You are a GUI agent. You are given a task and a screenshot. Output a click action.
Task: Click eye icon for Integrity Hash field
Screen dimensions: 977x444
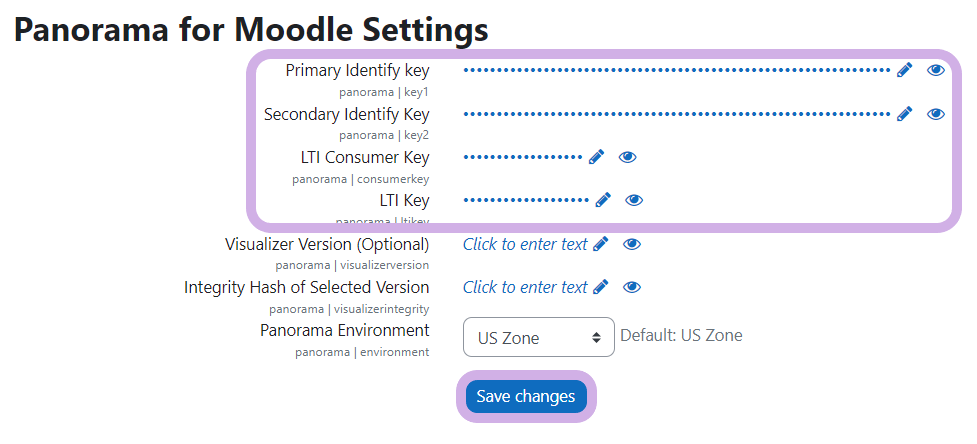[x=632, y=287]
